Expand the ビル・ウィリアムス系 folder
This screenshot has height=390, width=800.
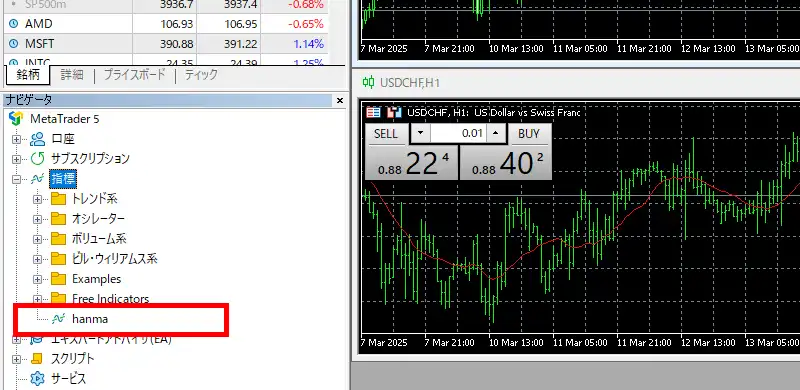tap(37, 259)
